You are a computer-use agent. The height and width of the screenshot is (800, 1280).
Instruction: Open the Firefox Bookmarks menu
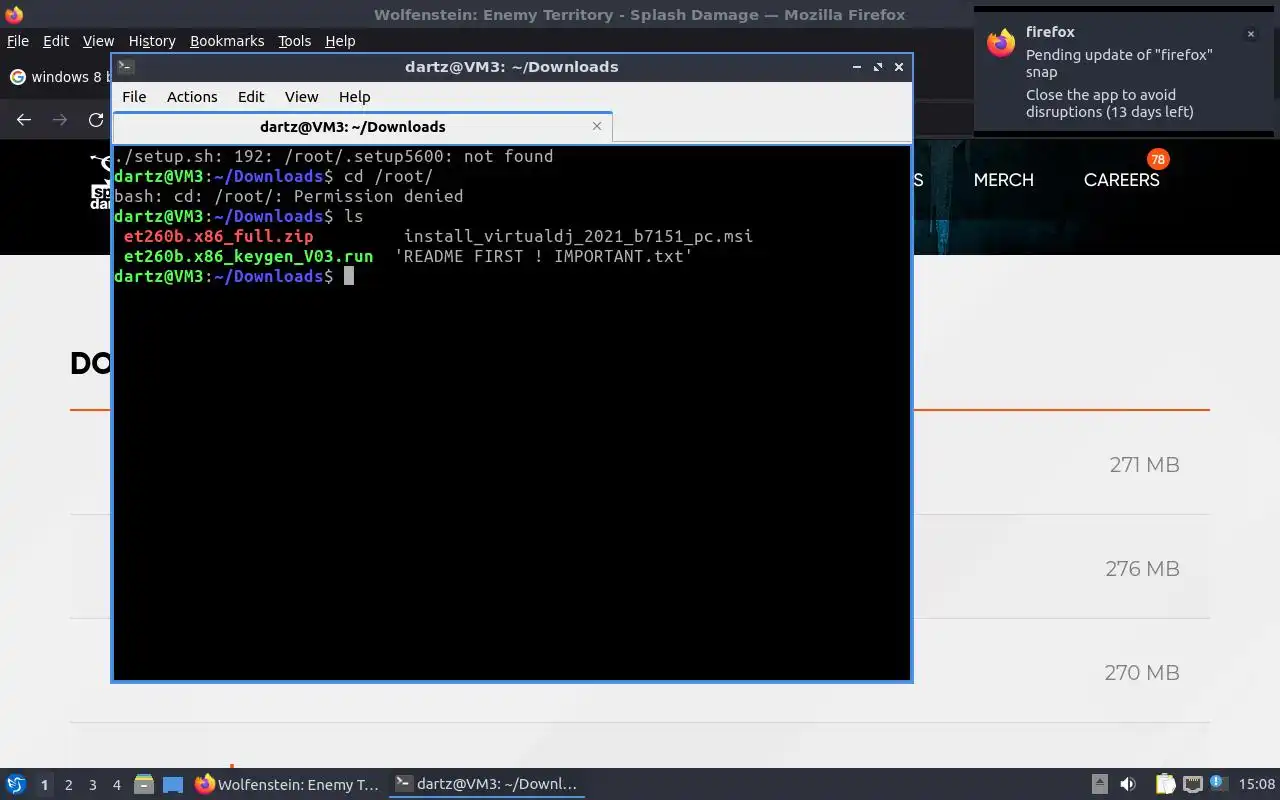(227, 41)
